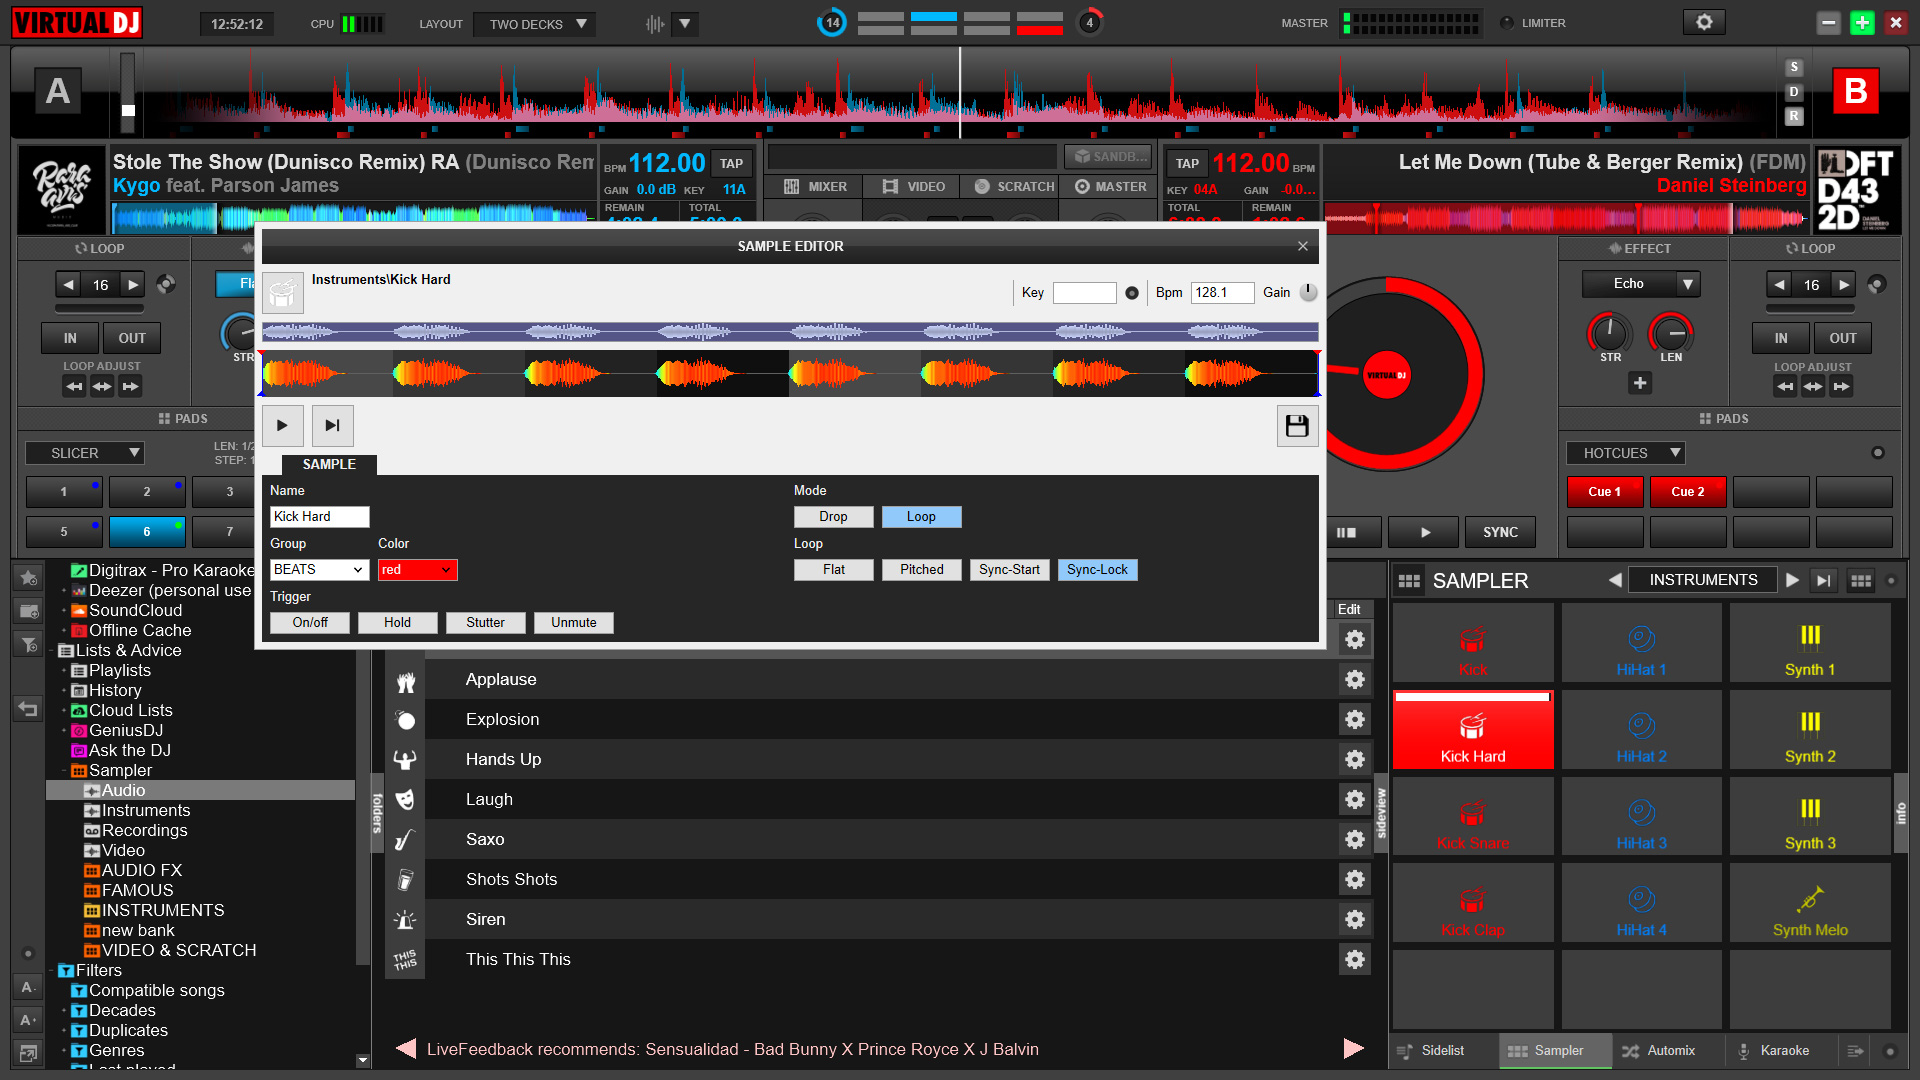Open settings gear for Siren sample
Image resolution: width=1920 pixels, height=1080 pixels.
[1355, 919]
